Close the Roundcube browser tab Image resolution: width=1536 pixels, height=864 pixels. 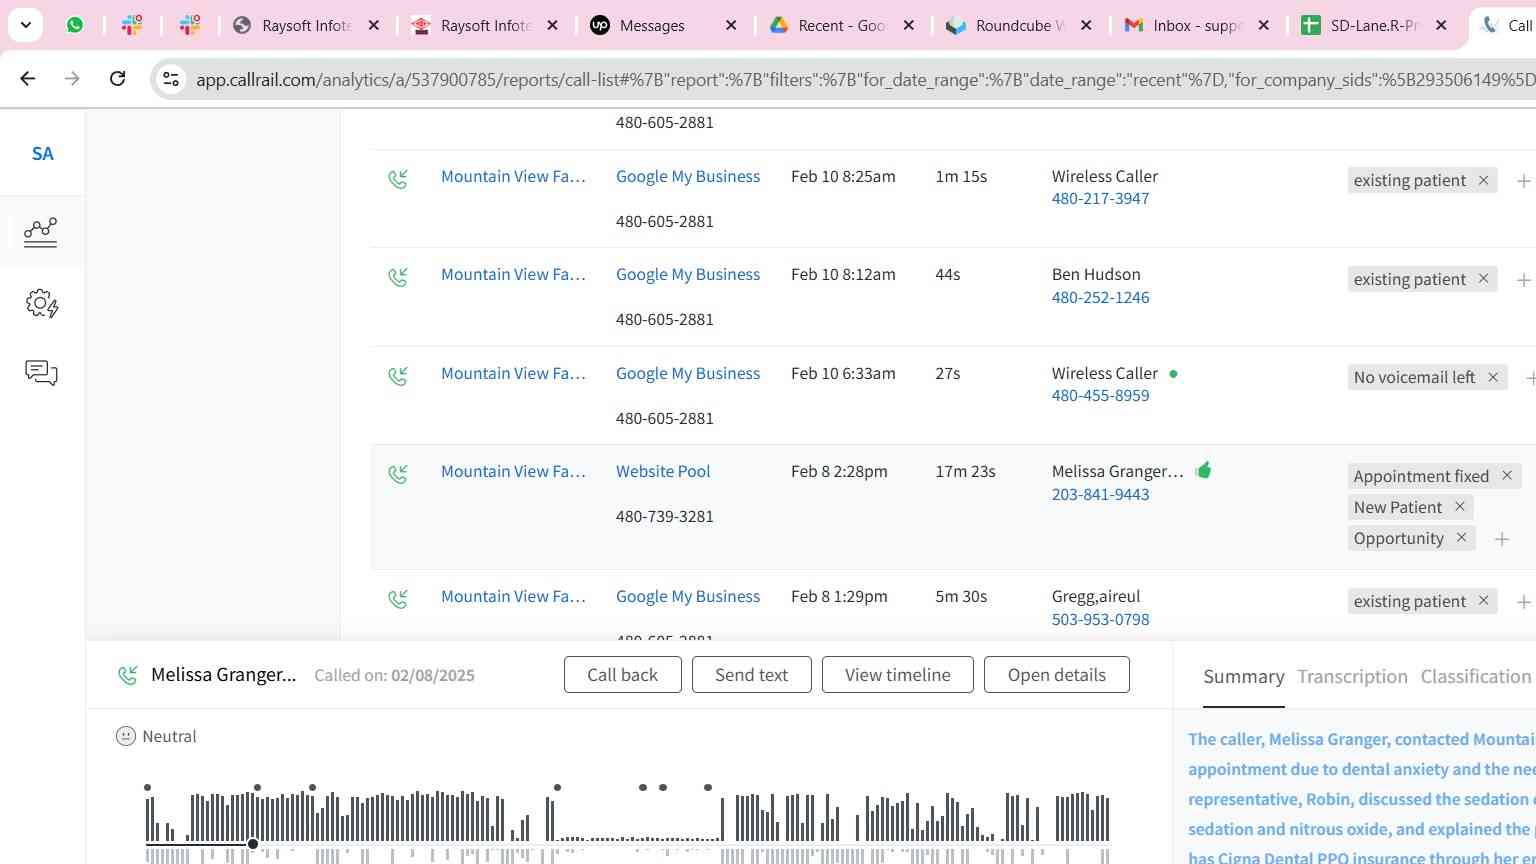(x=1087, y=25)
